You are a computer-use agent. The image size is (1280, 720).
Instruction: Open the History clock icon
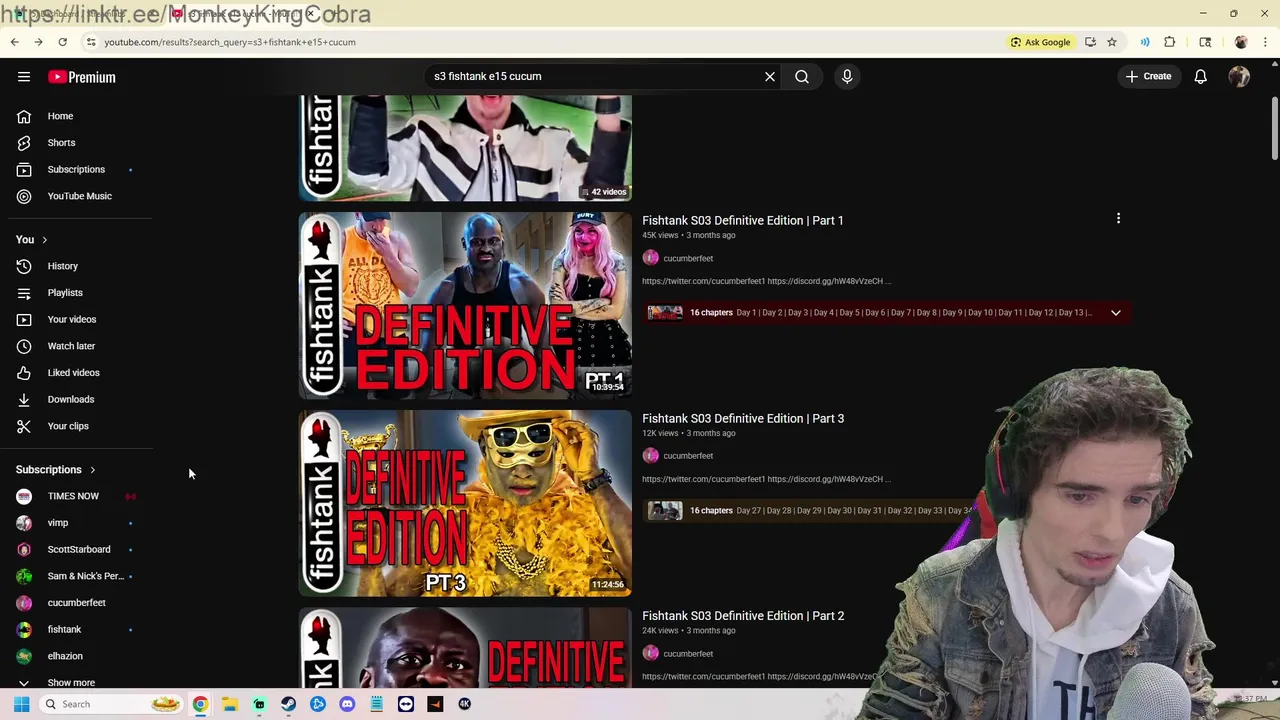tap(24, 266)
